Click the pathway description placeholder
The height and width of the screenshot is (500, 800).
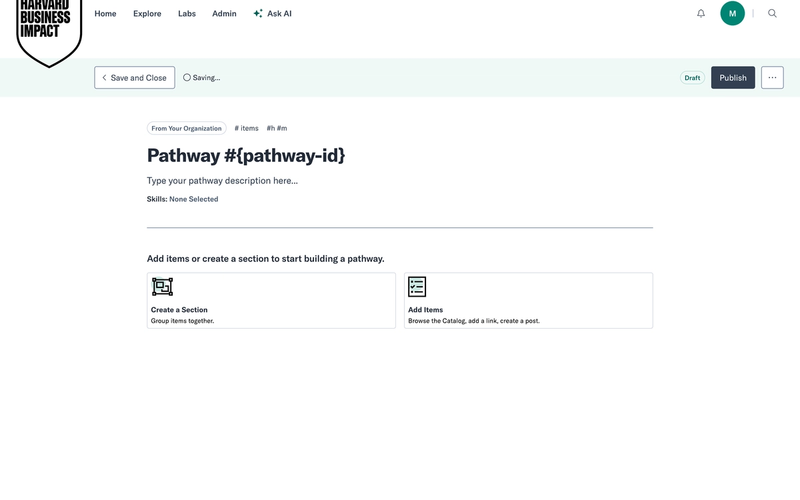pyautogui.click(x=222, y=181)
